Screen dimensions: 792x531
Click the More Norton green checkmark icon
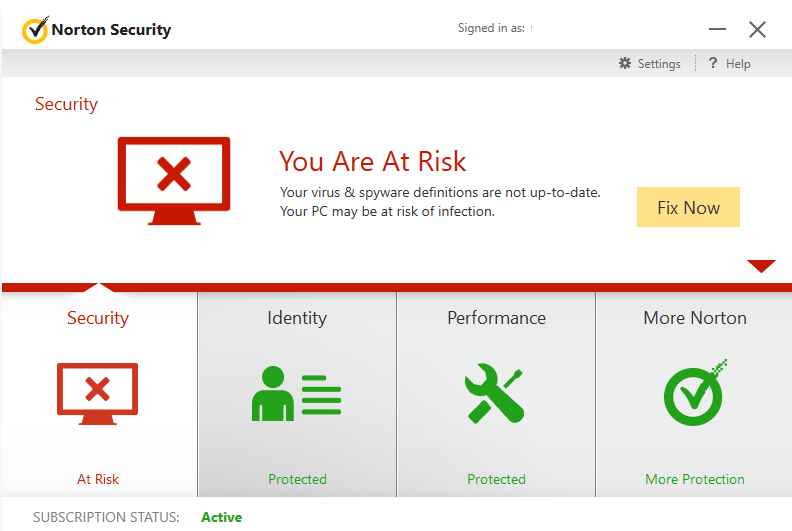[x=694, y=393]
